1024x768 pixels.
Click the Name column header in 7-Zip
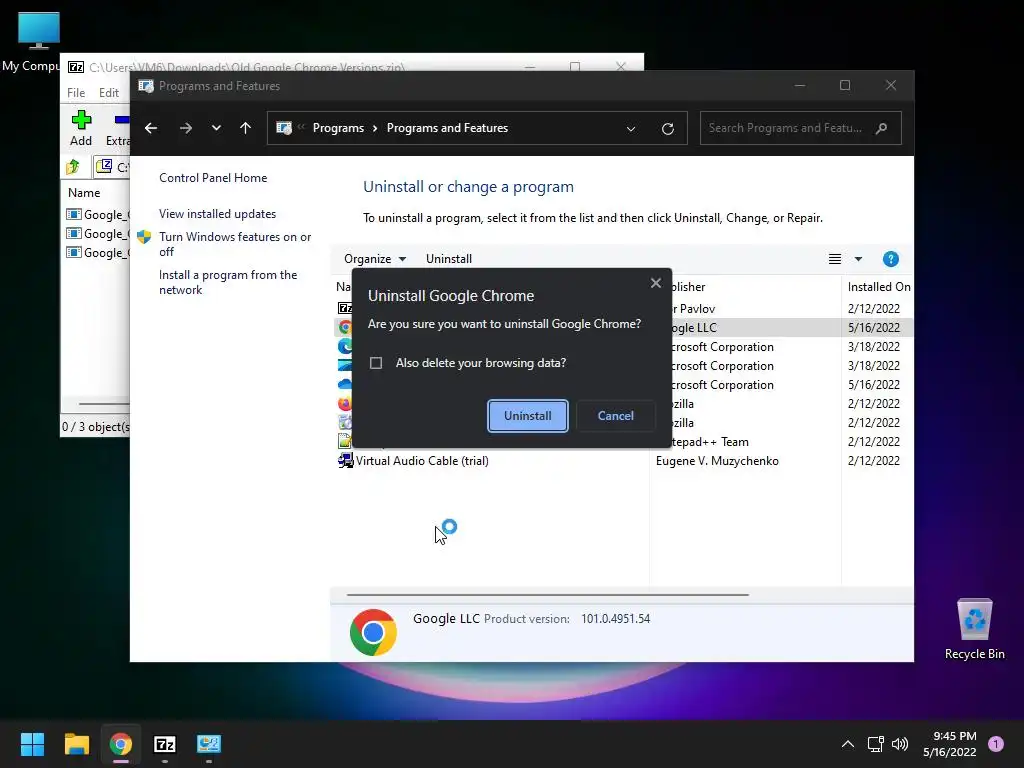84,193
